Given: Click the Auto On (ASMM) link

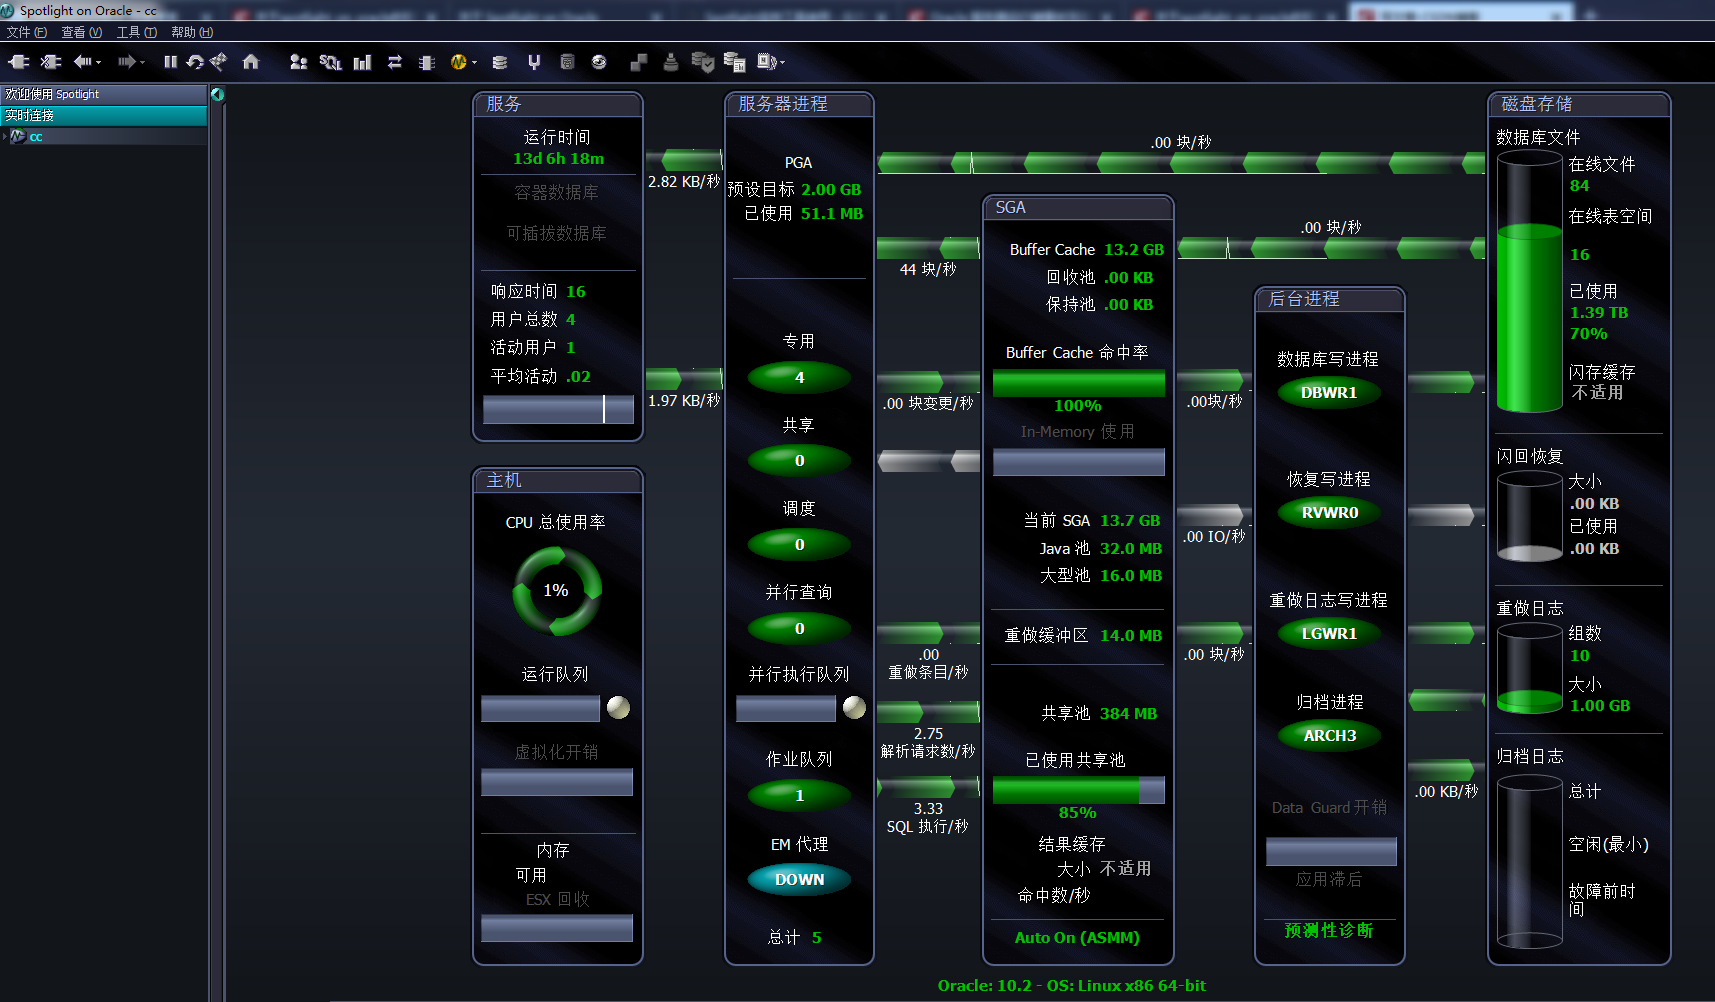Looking at the screenshot, I should coord(1077,938).
